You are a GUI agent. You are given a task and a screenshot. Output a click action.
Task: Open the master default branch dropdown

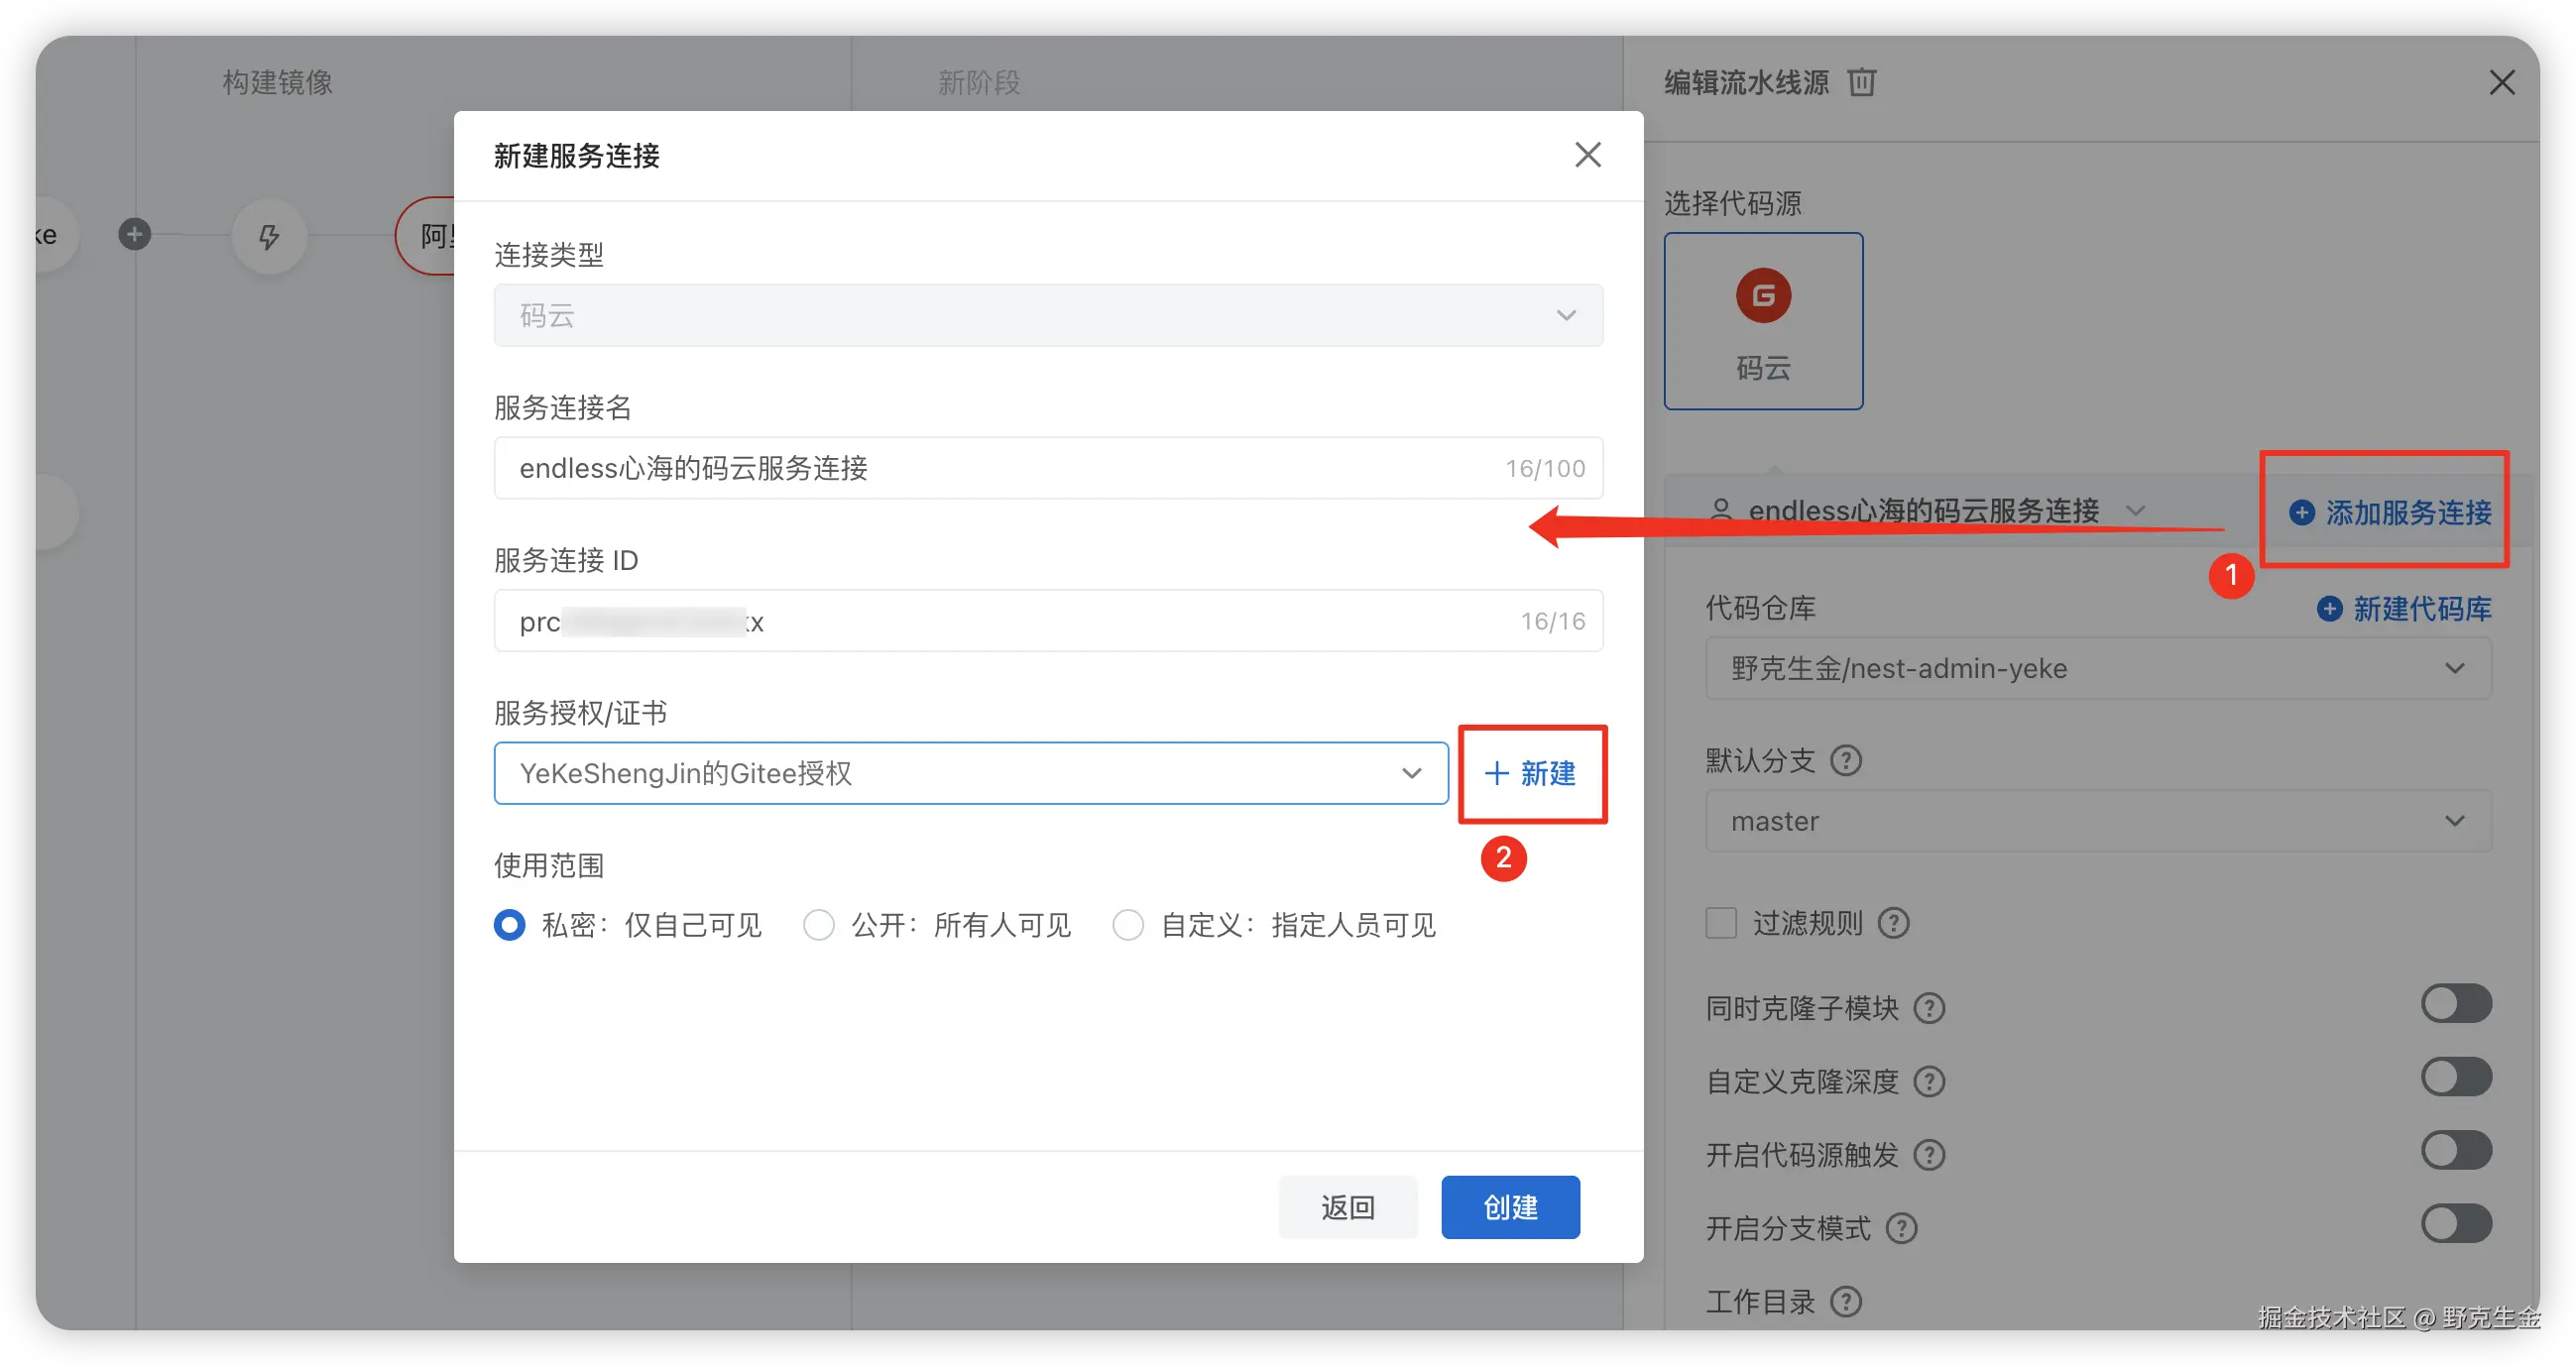click(2097, 821)
